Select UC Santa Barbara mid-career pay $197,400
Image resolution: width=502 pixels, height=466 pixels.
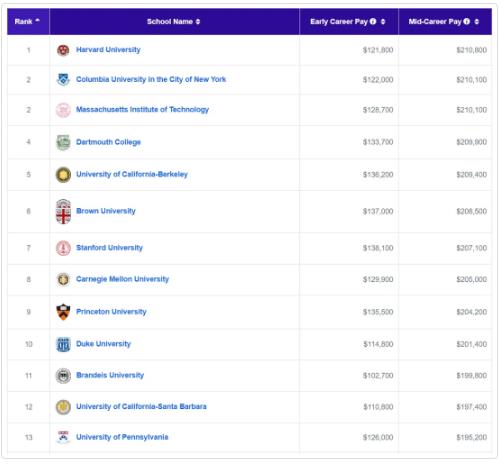coord(472,407)
